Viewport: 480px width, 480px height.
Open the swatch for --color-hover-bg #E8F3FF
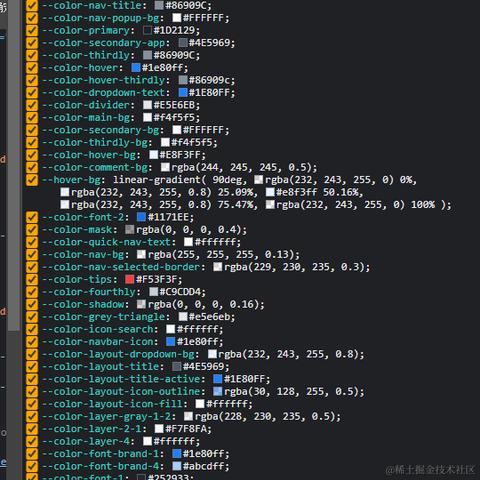click(x=153, y=155)
